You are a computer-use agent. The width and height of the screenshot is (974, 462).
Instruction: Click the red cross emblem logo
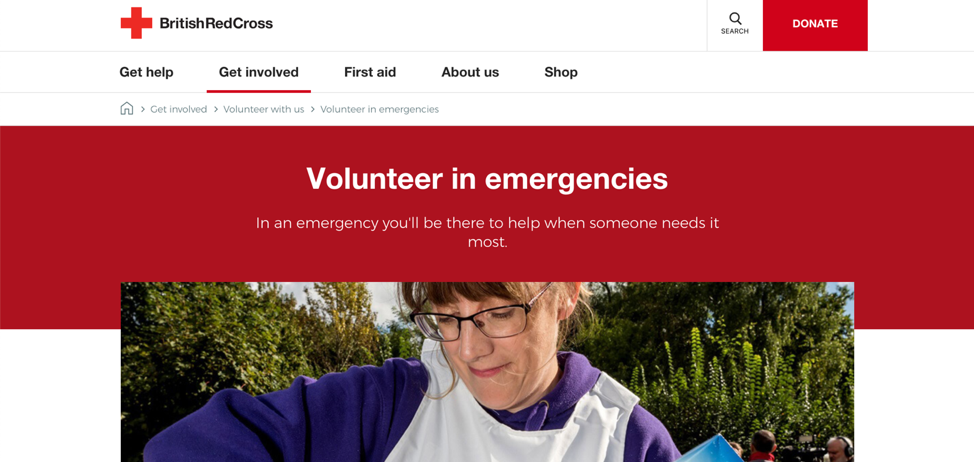[136, 23]
